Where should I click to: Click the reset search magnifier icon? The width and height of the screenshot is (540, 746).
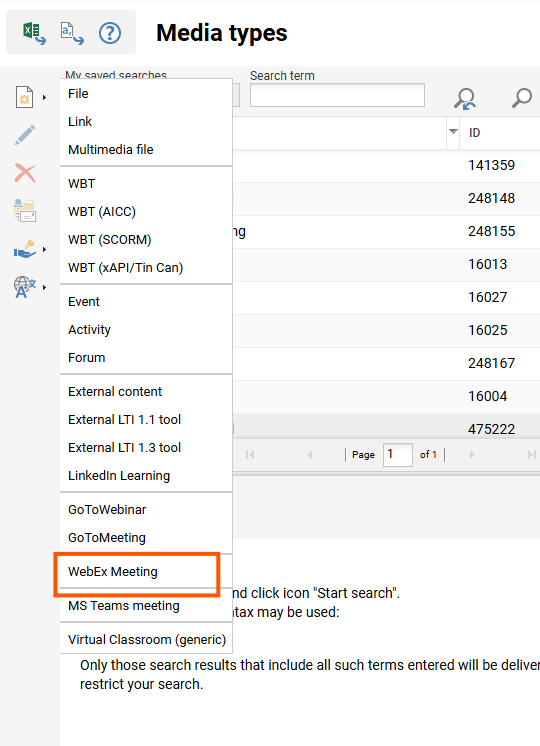click(x=465, y=98)
